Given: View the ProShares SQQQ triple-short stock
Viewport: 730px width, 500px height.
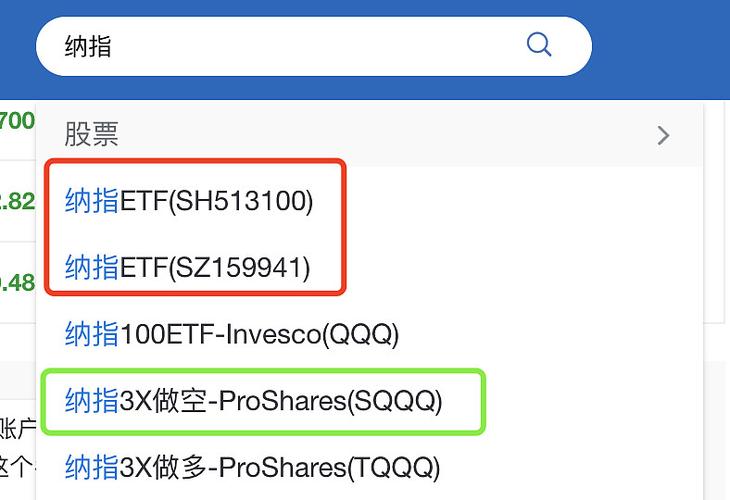Looking at the screenshot, I should (x=253, y=401).
